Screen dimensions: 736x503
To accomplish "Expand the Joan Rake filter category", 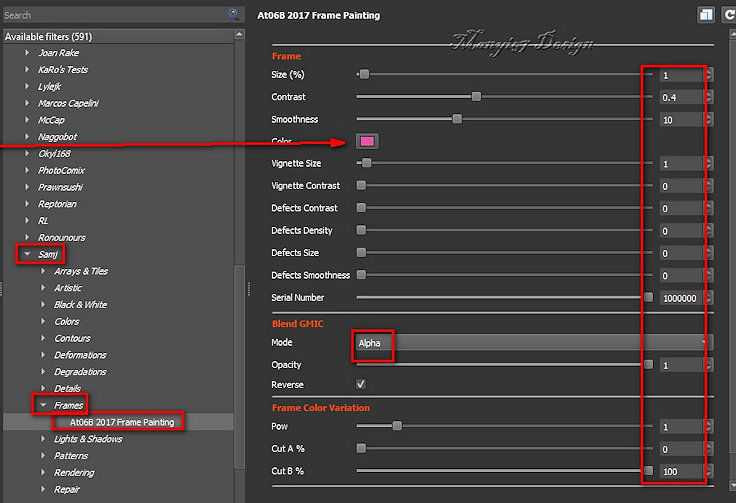I will (28, 52).
